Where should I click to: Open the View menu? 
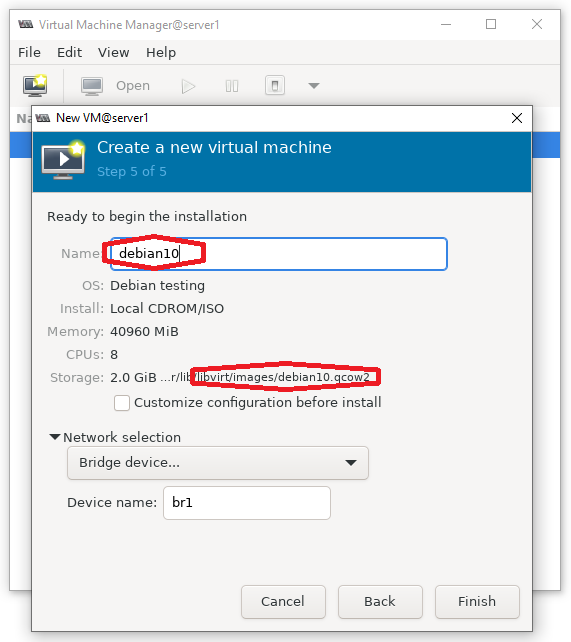click(113, 52)
